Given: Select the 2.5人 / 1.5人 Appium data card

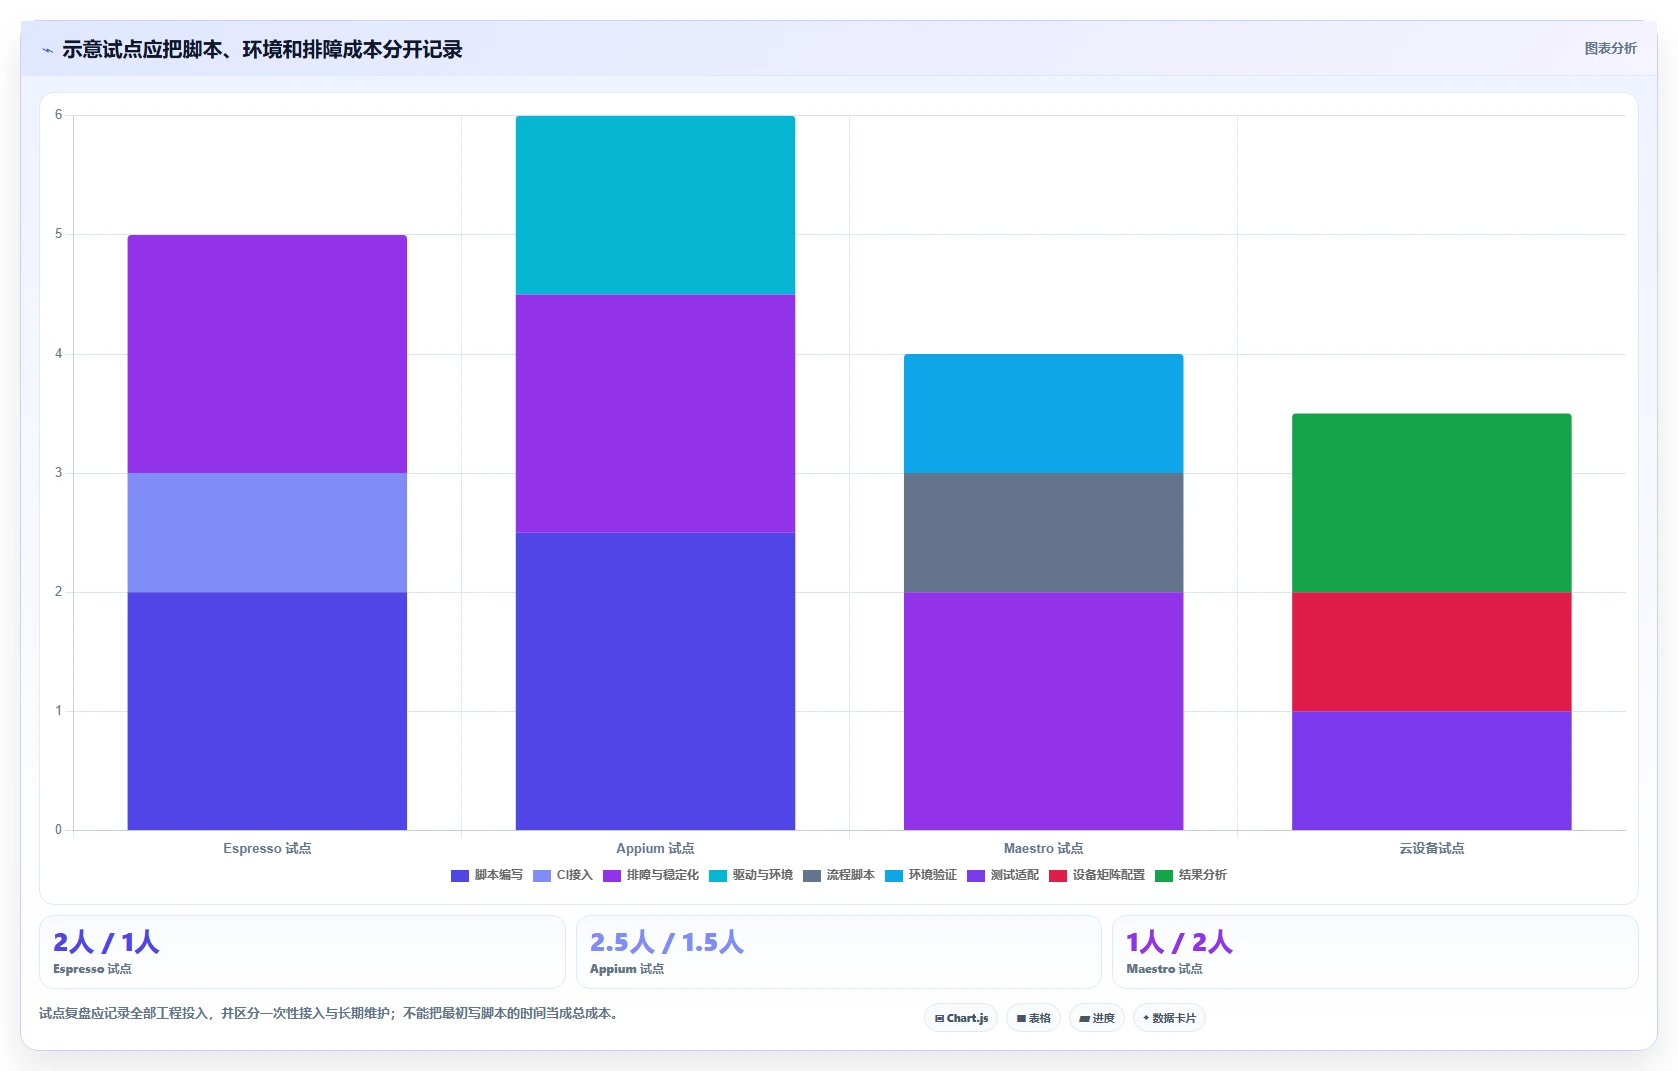Looking at the screenshot, I should coord(838,952).
